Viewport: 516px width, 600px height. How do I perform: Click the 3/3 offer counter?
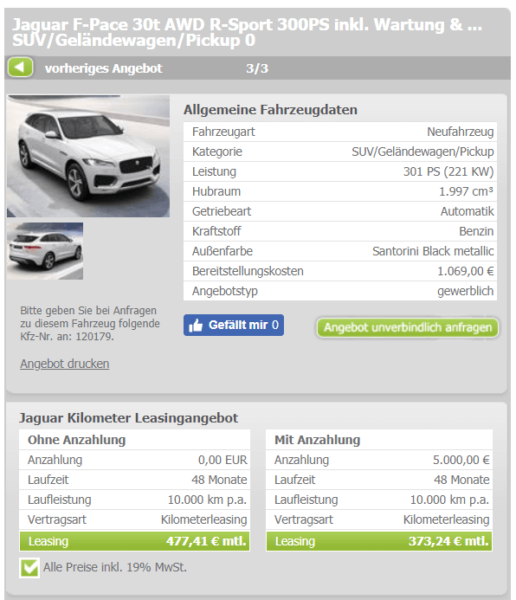(257, 68)
